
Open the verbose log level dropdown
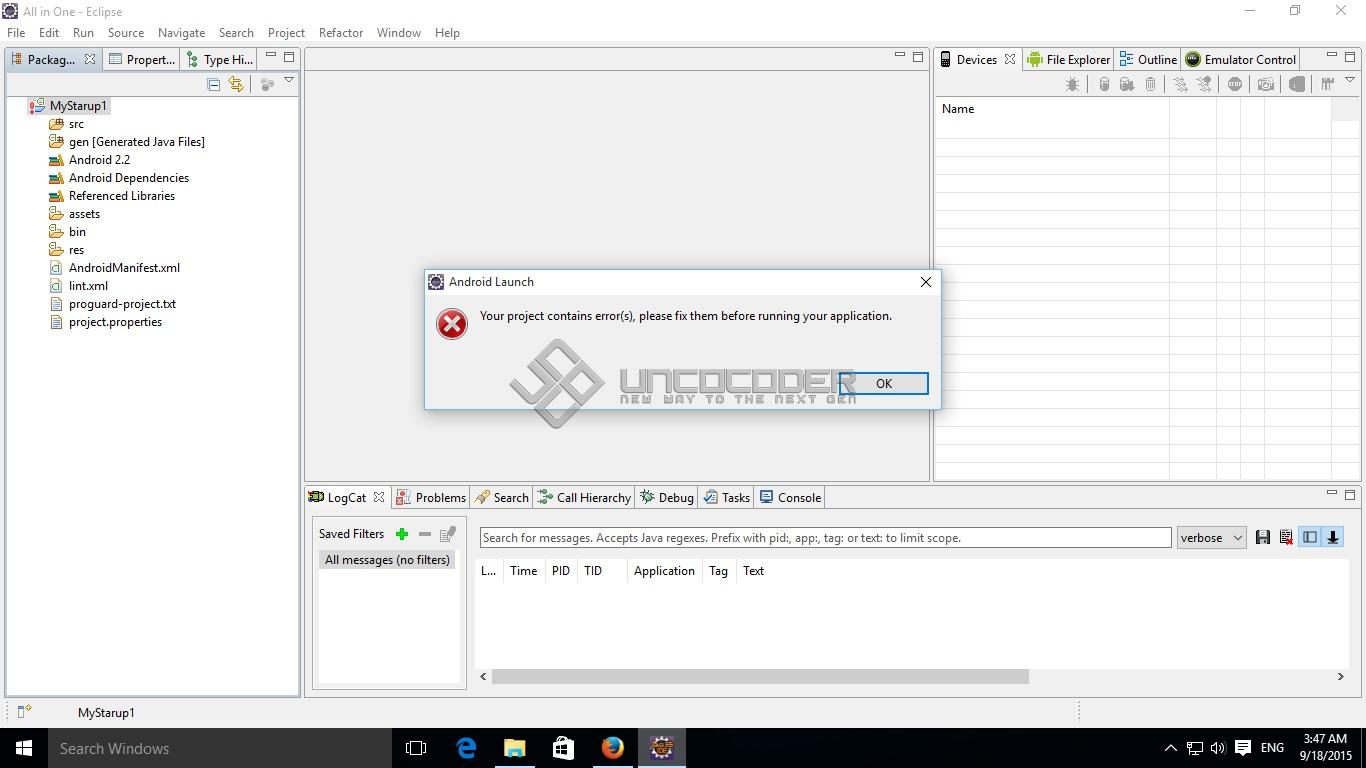click(x=1211, y=538)
